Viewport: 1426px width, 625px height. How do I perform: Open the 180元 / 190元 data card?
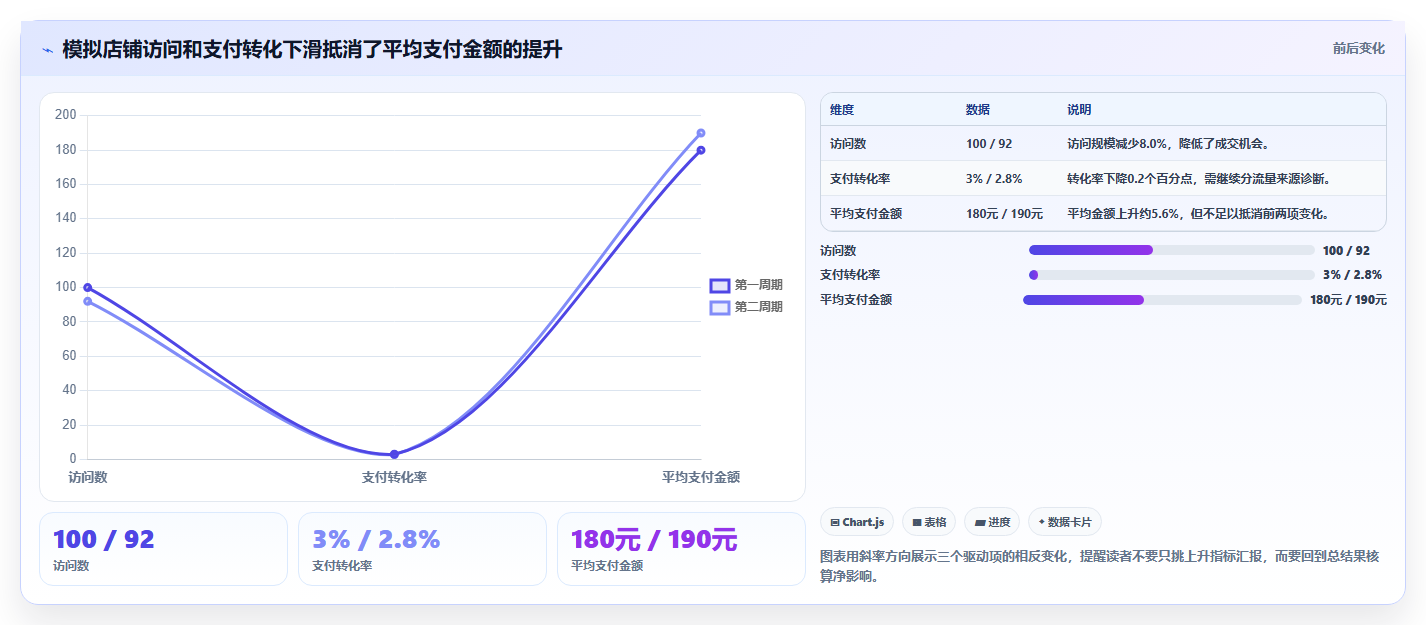(x=681, y=549)
